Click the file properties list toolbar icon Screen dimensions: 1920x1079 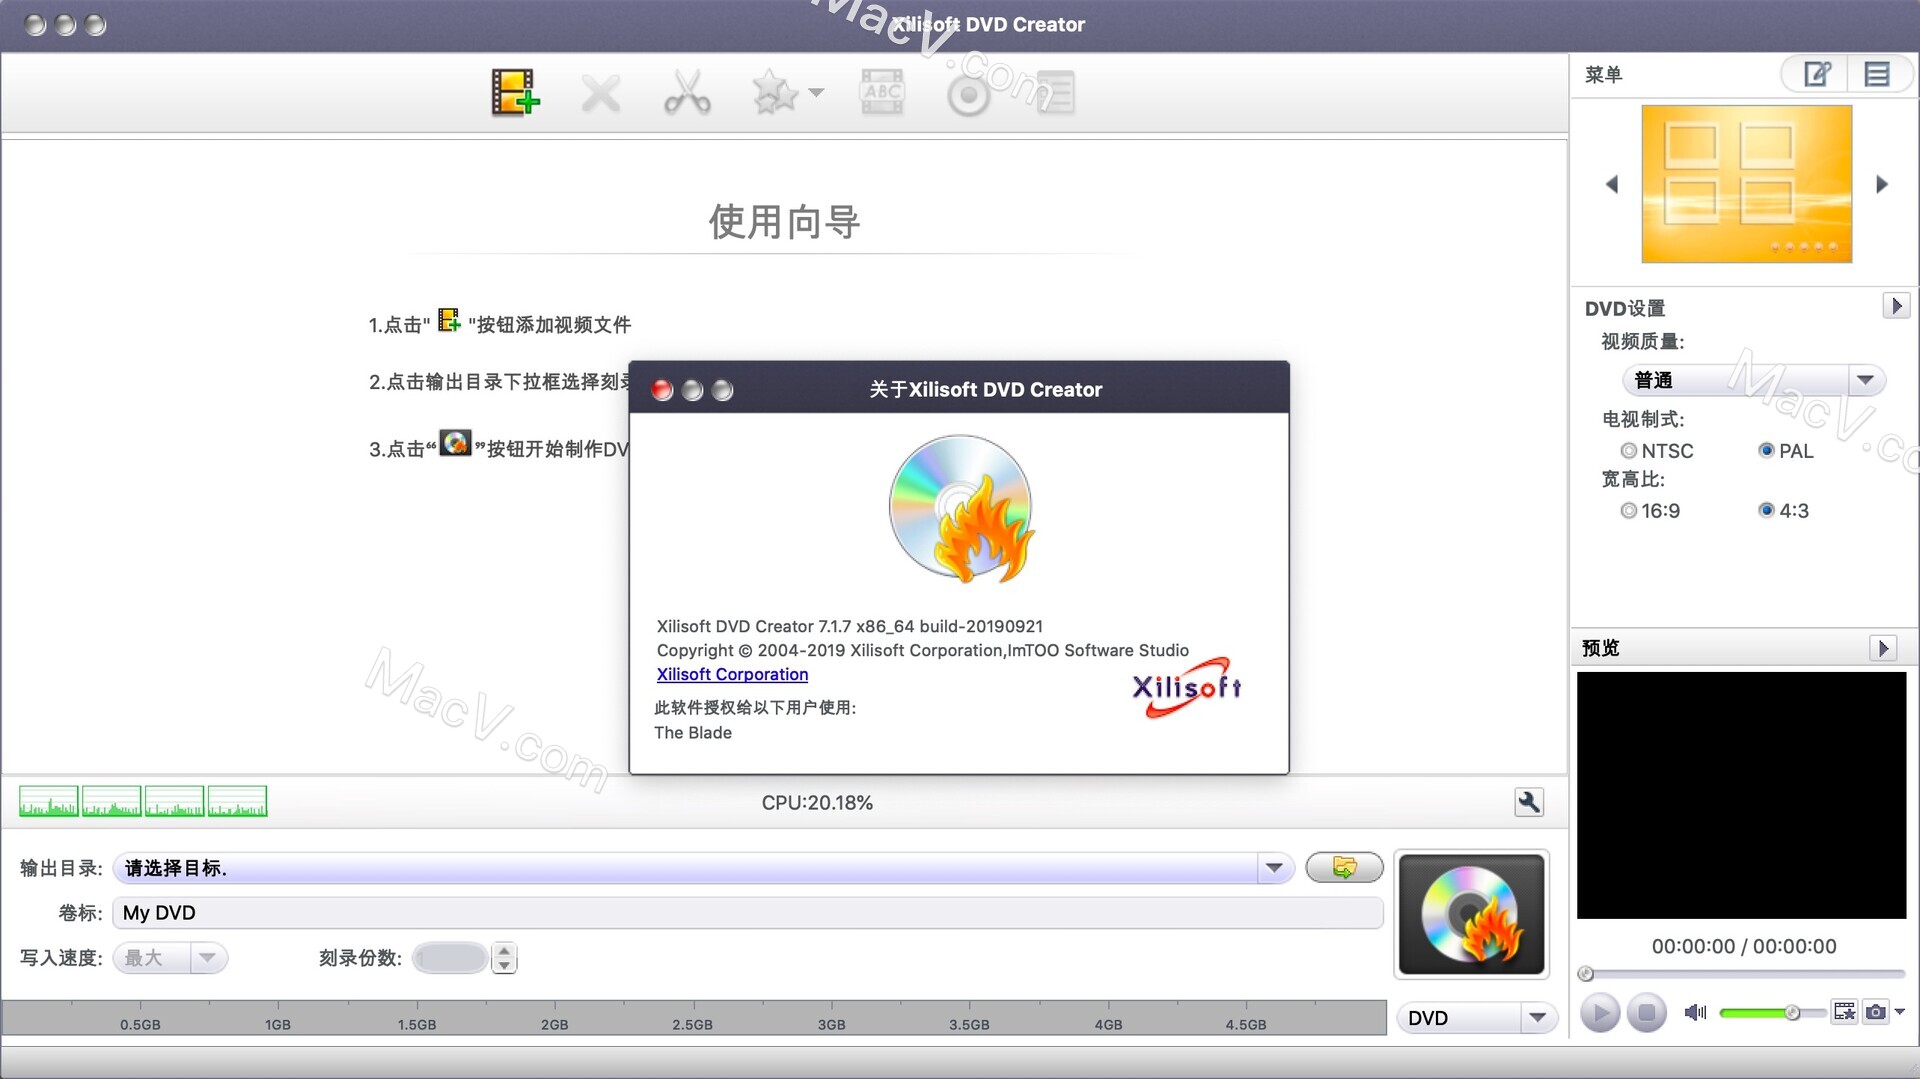tap(1055, 92)
